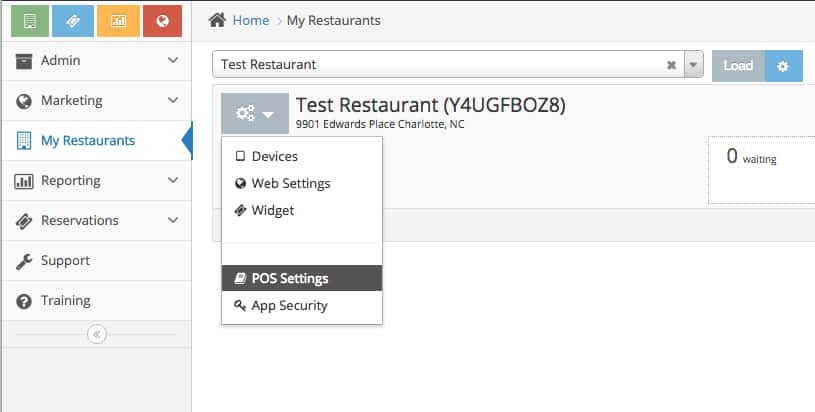Open the restaurant selector dropdown arrow
This screenshot has height=412, width=815.
pyautogui.click(x=694, y=65)
